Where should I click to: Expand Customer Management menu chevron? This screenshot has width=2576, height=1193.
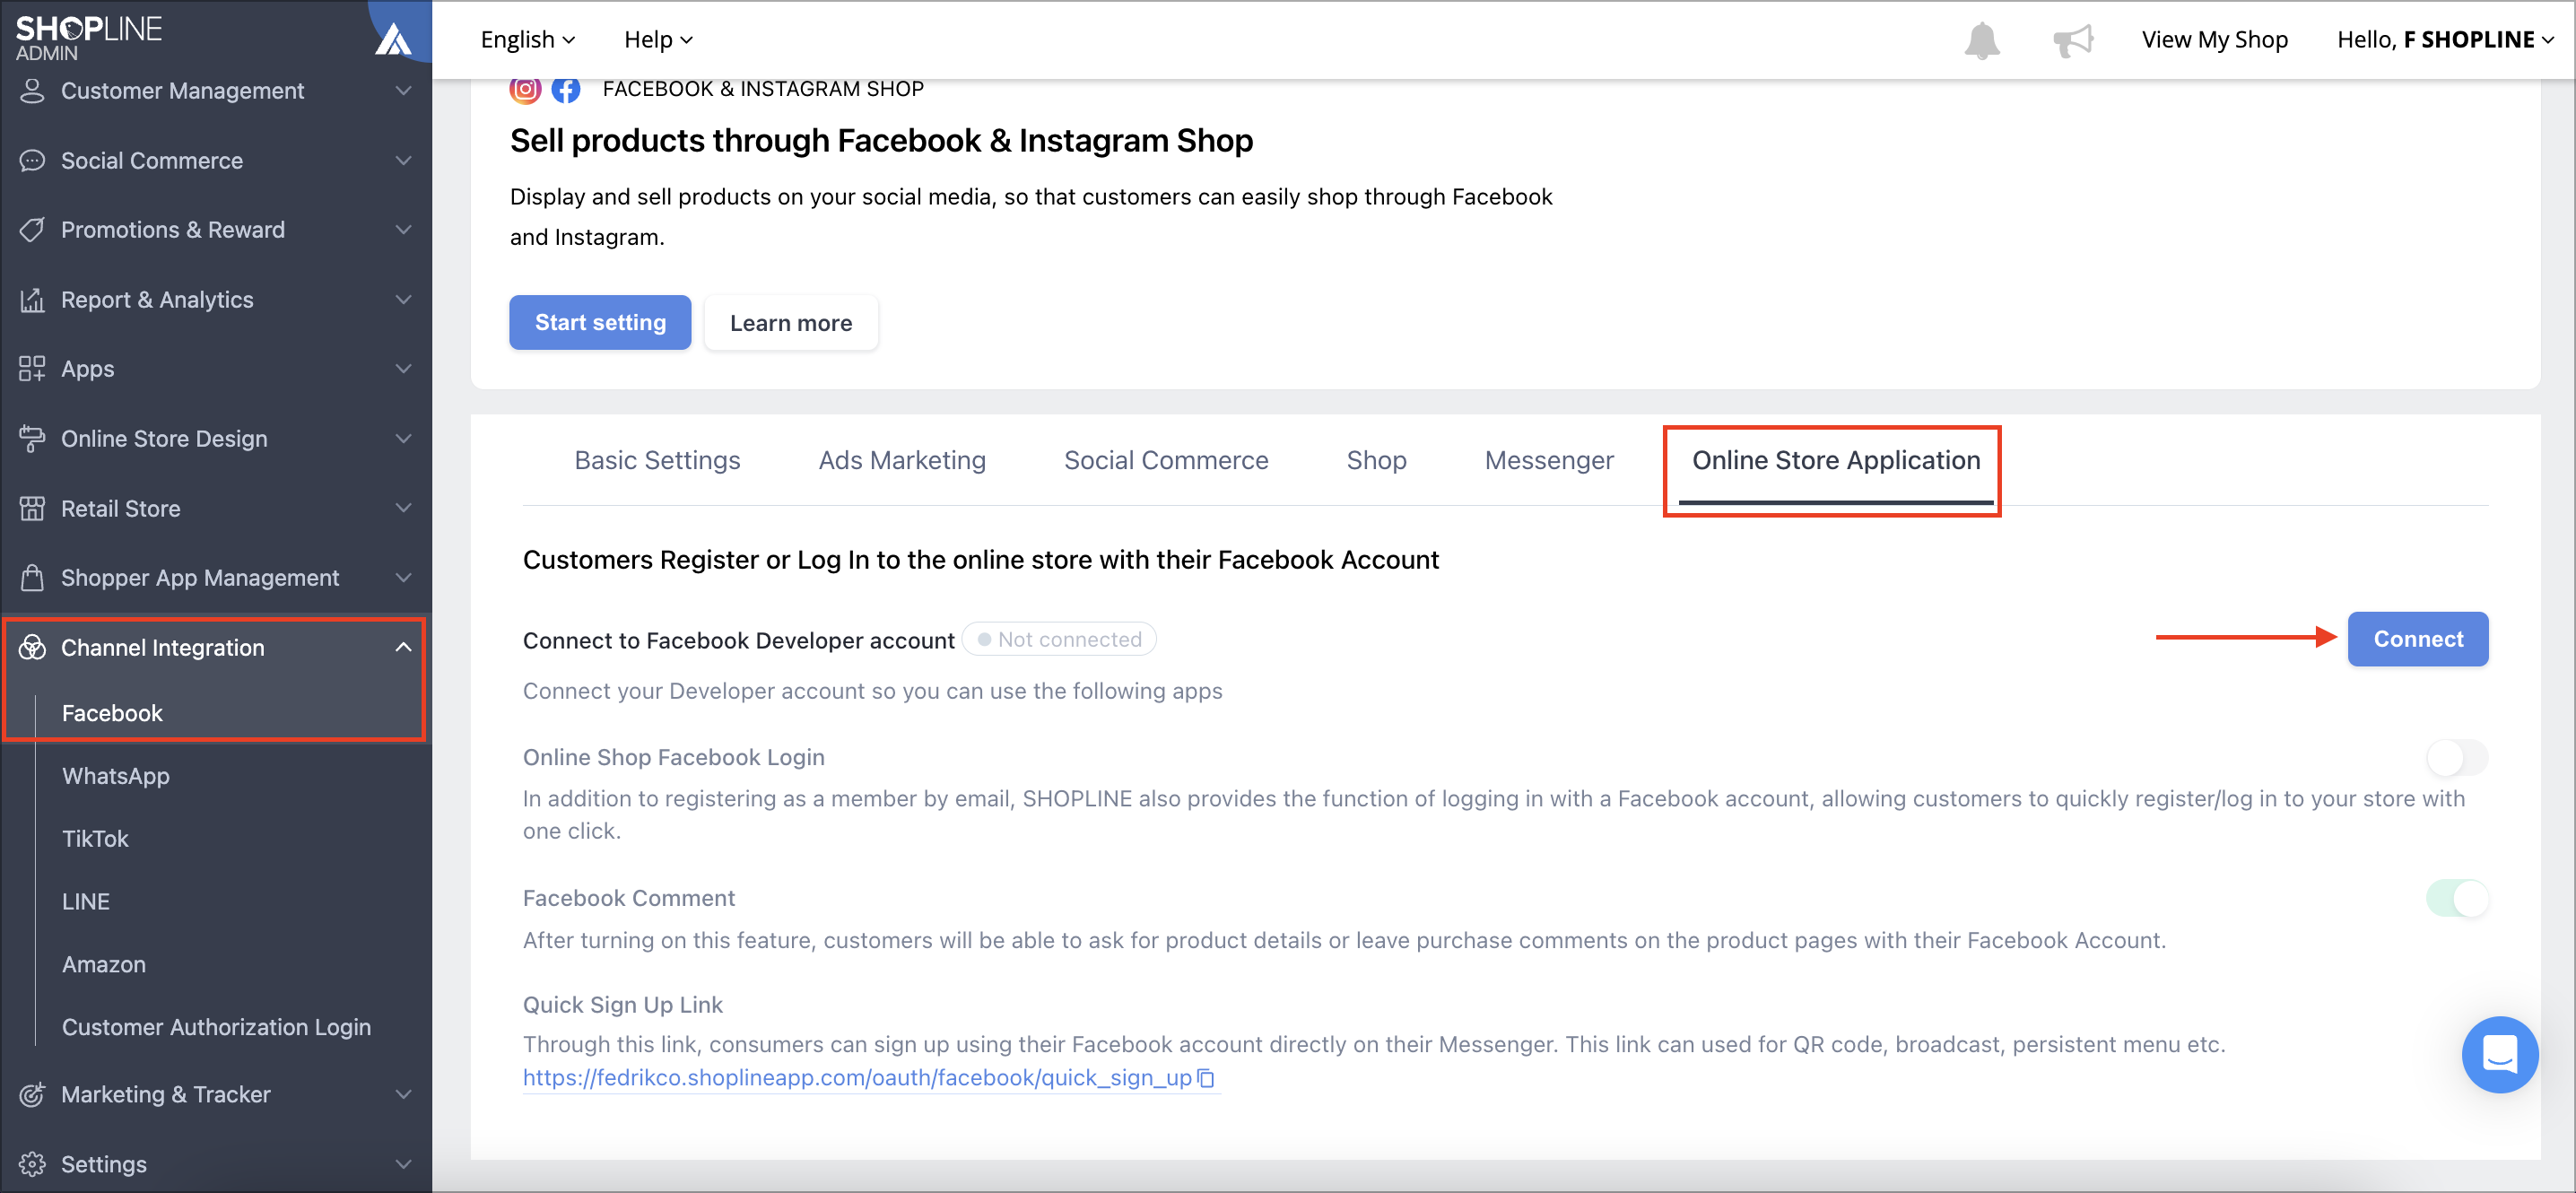coord(403,91)
